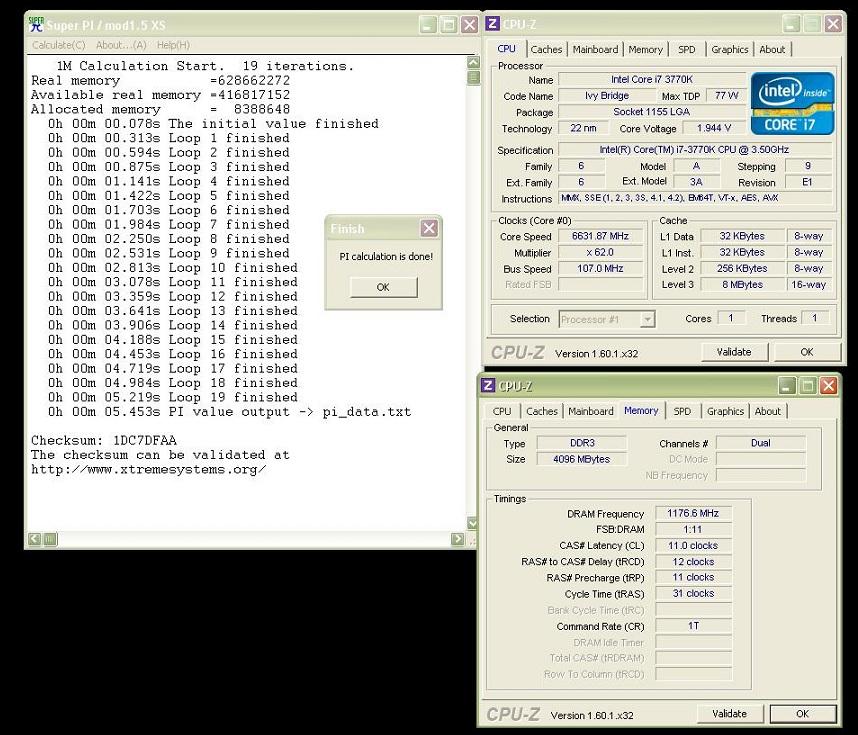Click the Super PI window title icon
This screenshot has height=735, width=858.
[x=36, y=25]
